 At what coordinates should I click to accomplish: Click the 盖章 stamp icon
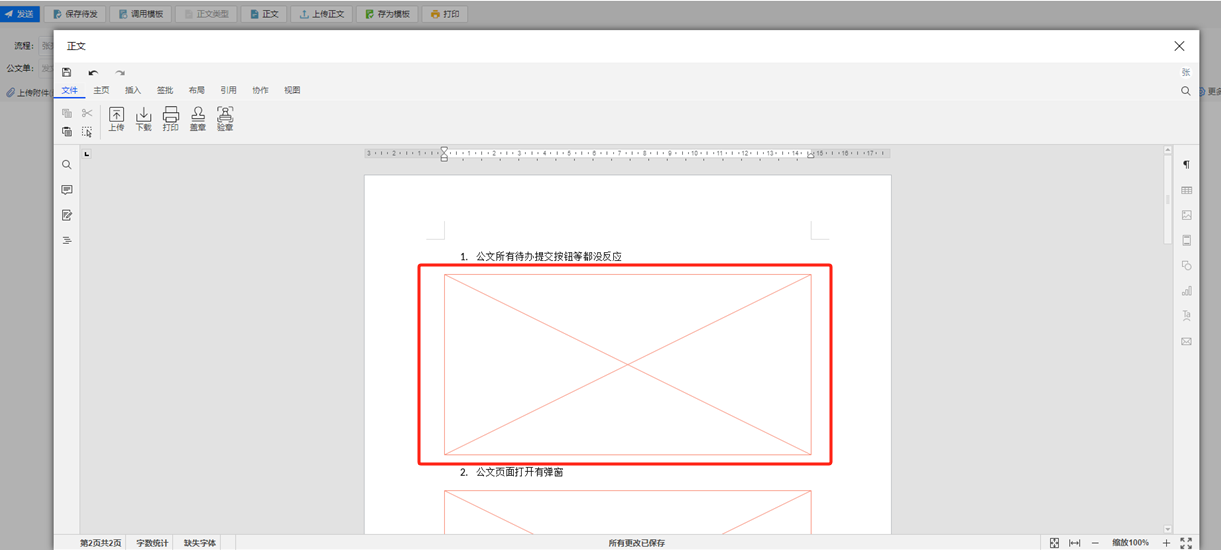coord(198,118)
